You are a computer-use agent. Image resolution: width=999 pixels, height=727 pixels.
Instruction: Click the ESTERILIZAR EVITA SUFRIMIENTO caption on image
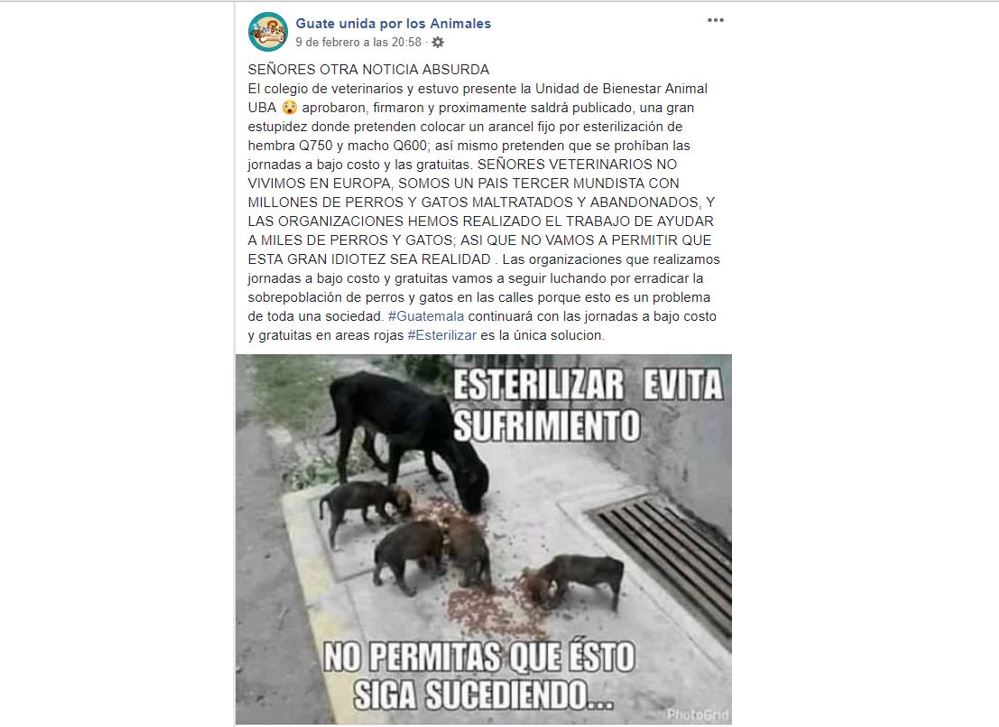tap(587, 405)
